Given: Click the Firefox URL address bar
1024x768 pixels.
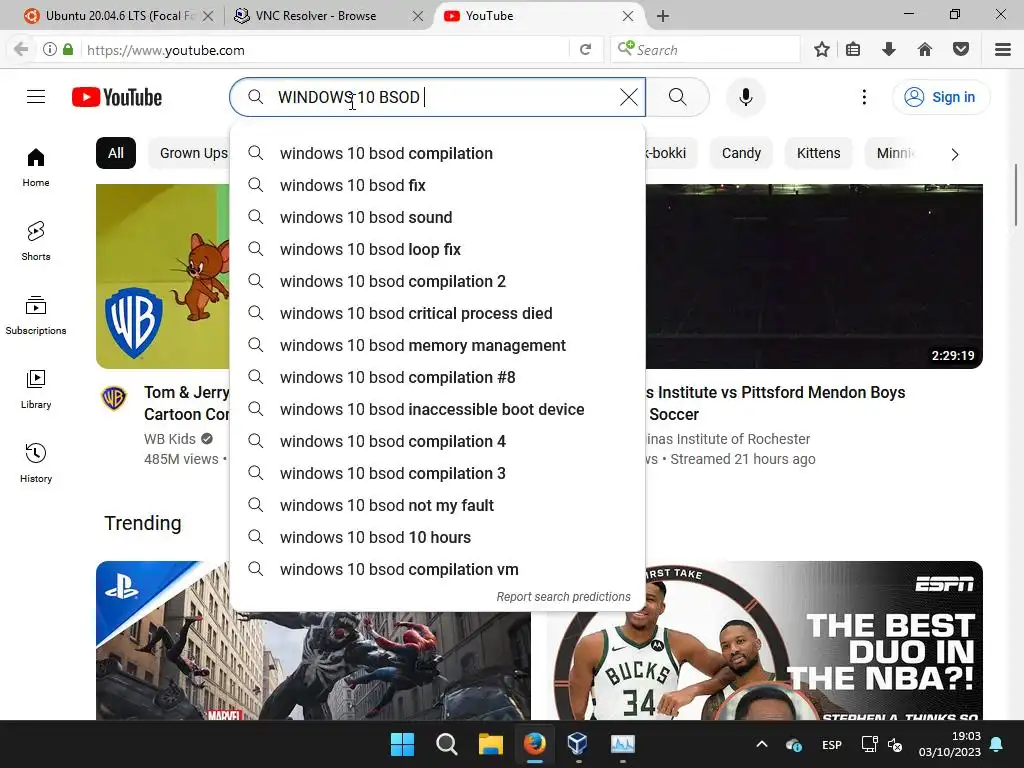Looking at the screenshot, I should 323,50.
